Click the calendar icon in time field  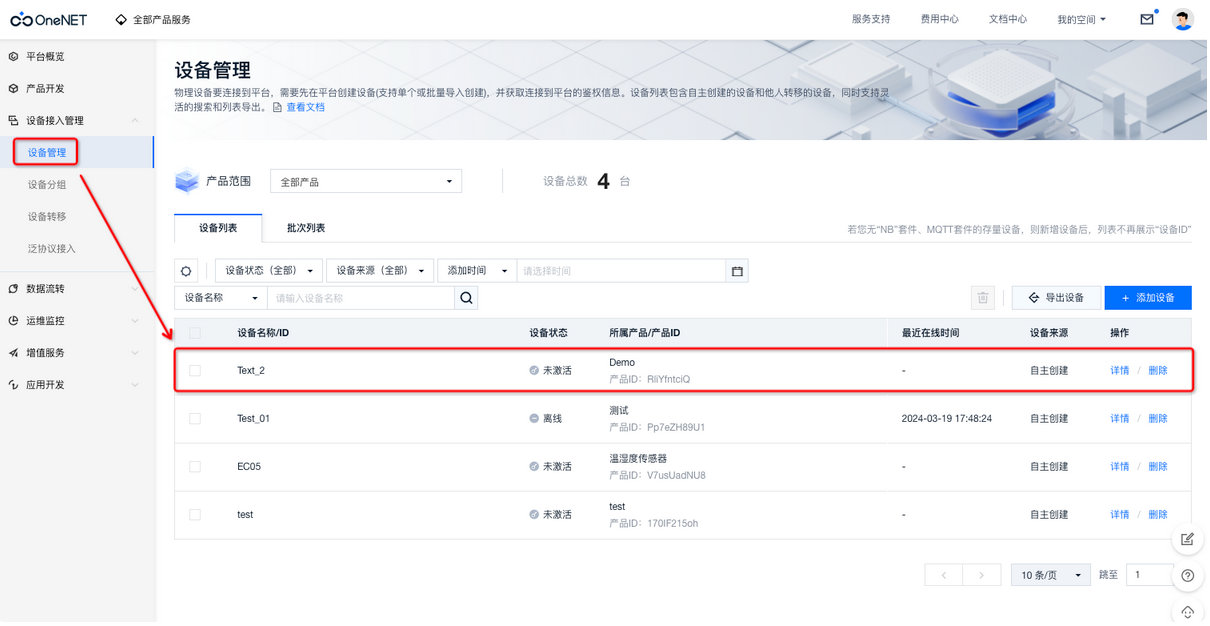(737, 271)
